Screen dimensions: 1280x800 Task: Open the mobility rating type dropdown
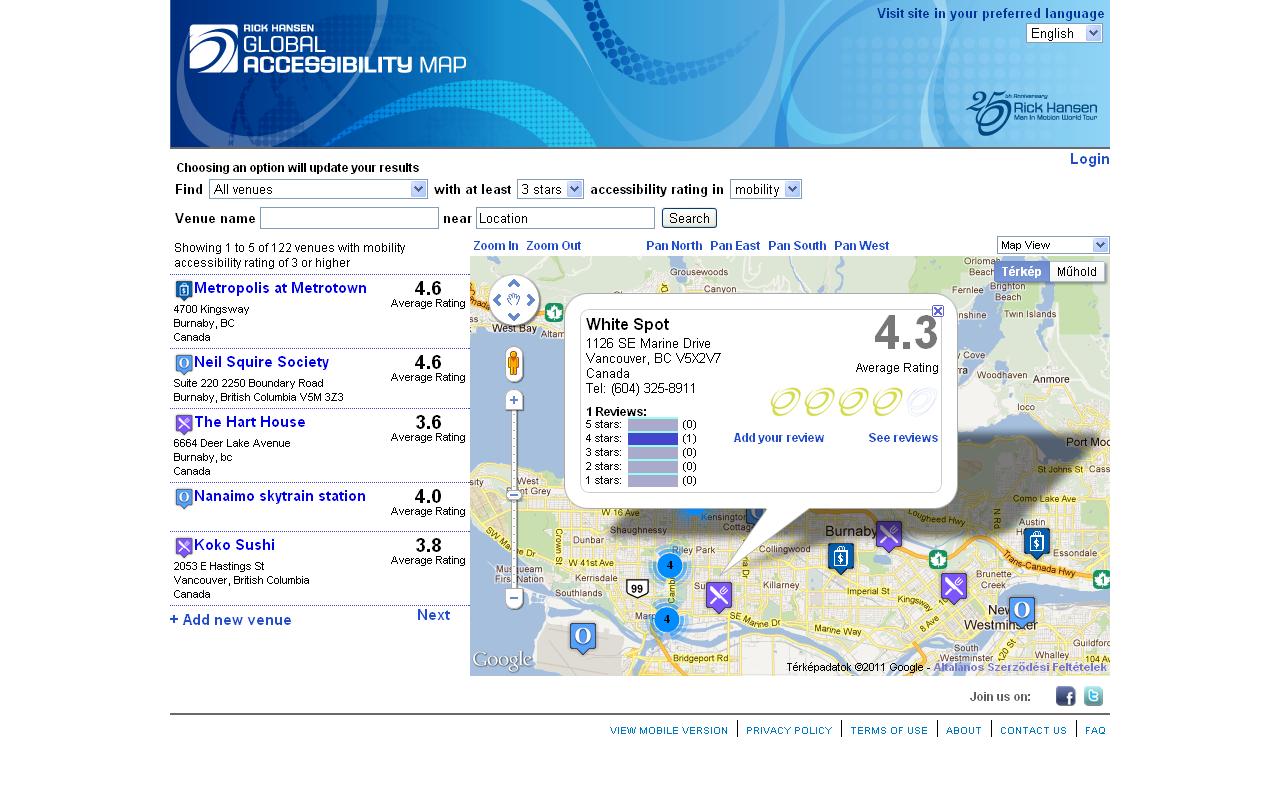(766, 189)
